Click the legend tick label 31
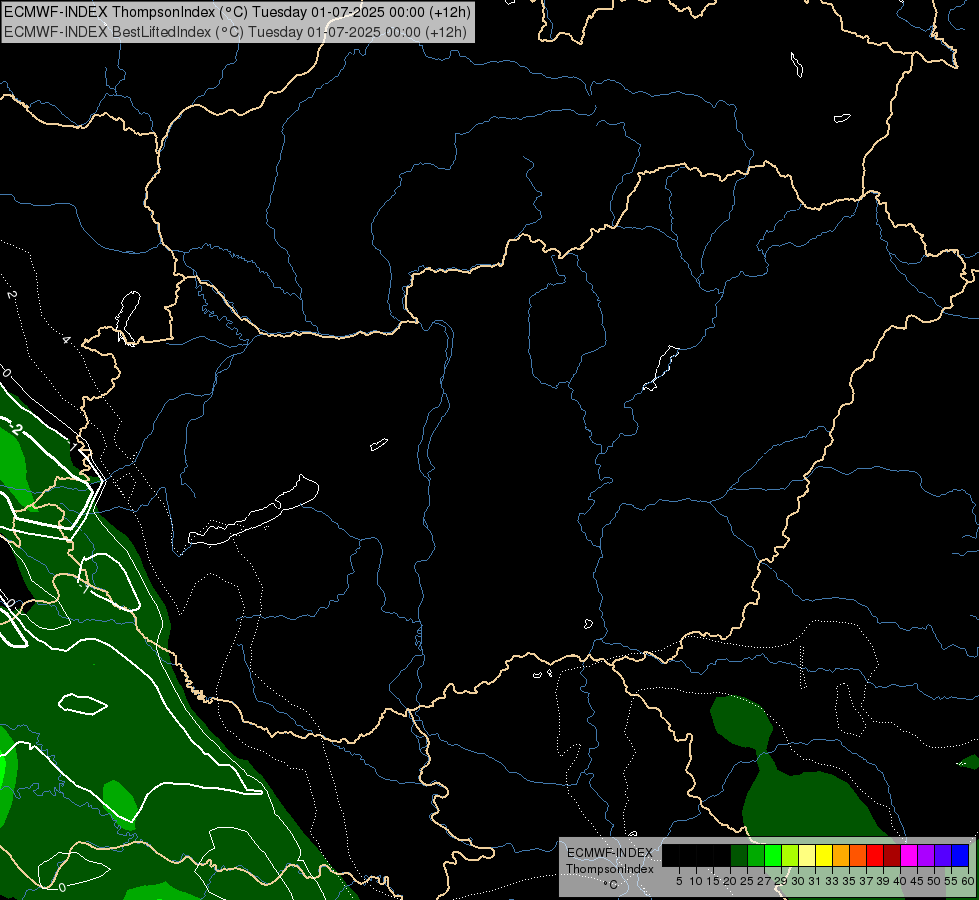Image resolution: width=979 pixels, height=900 pixels. point(815,881)
